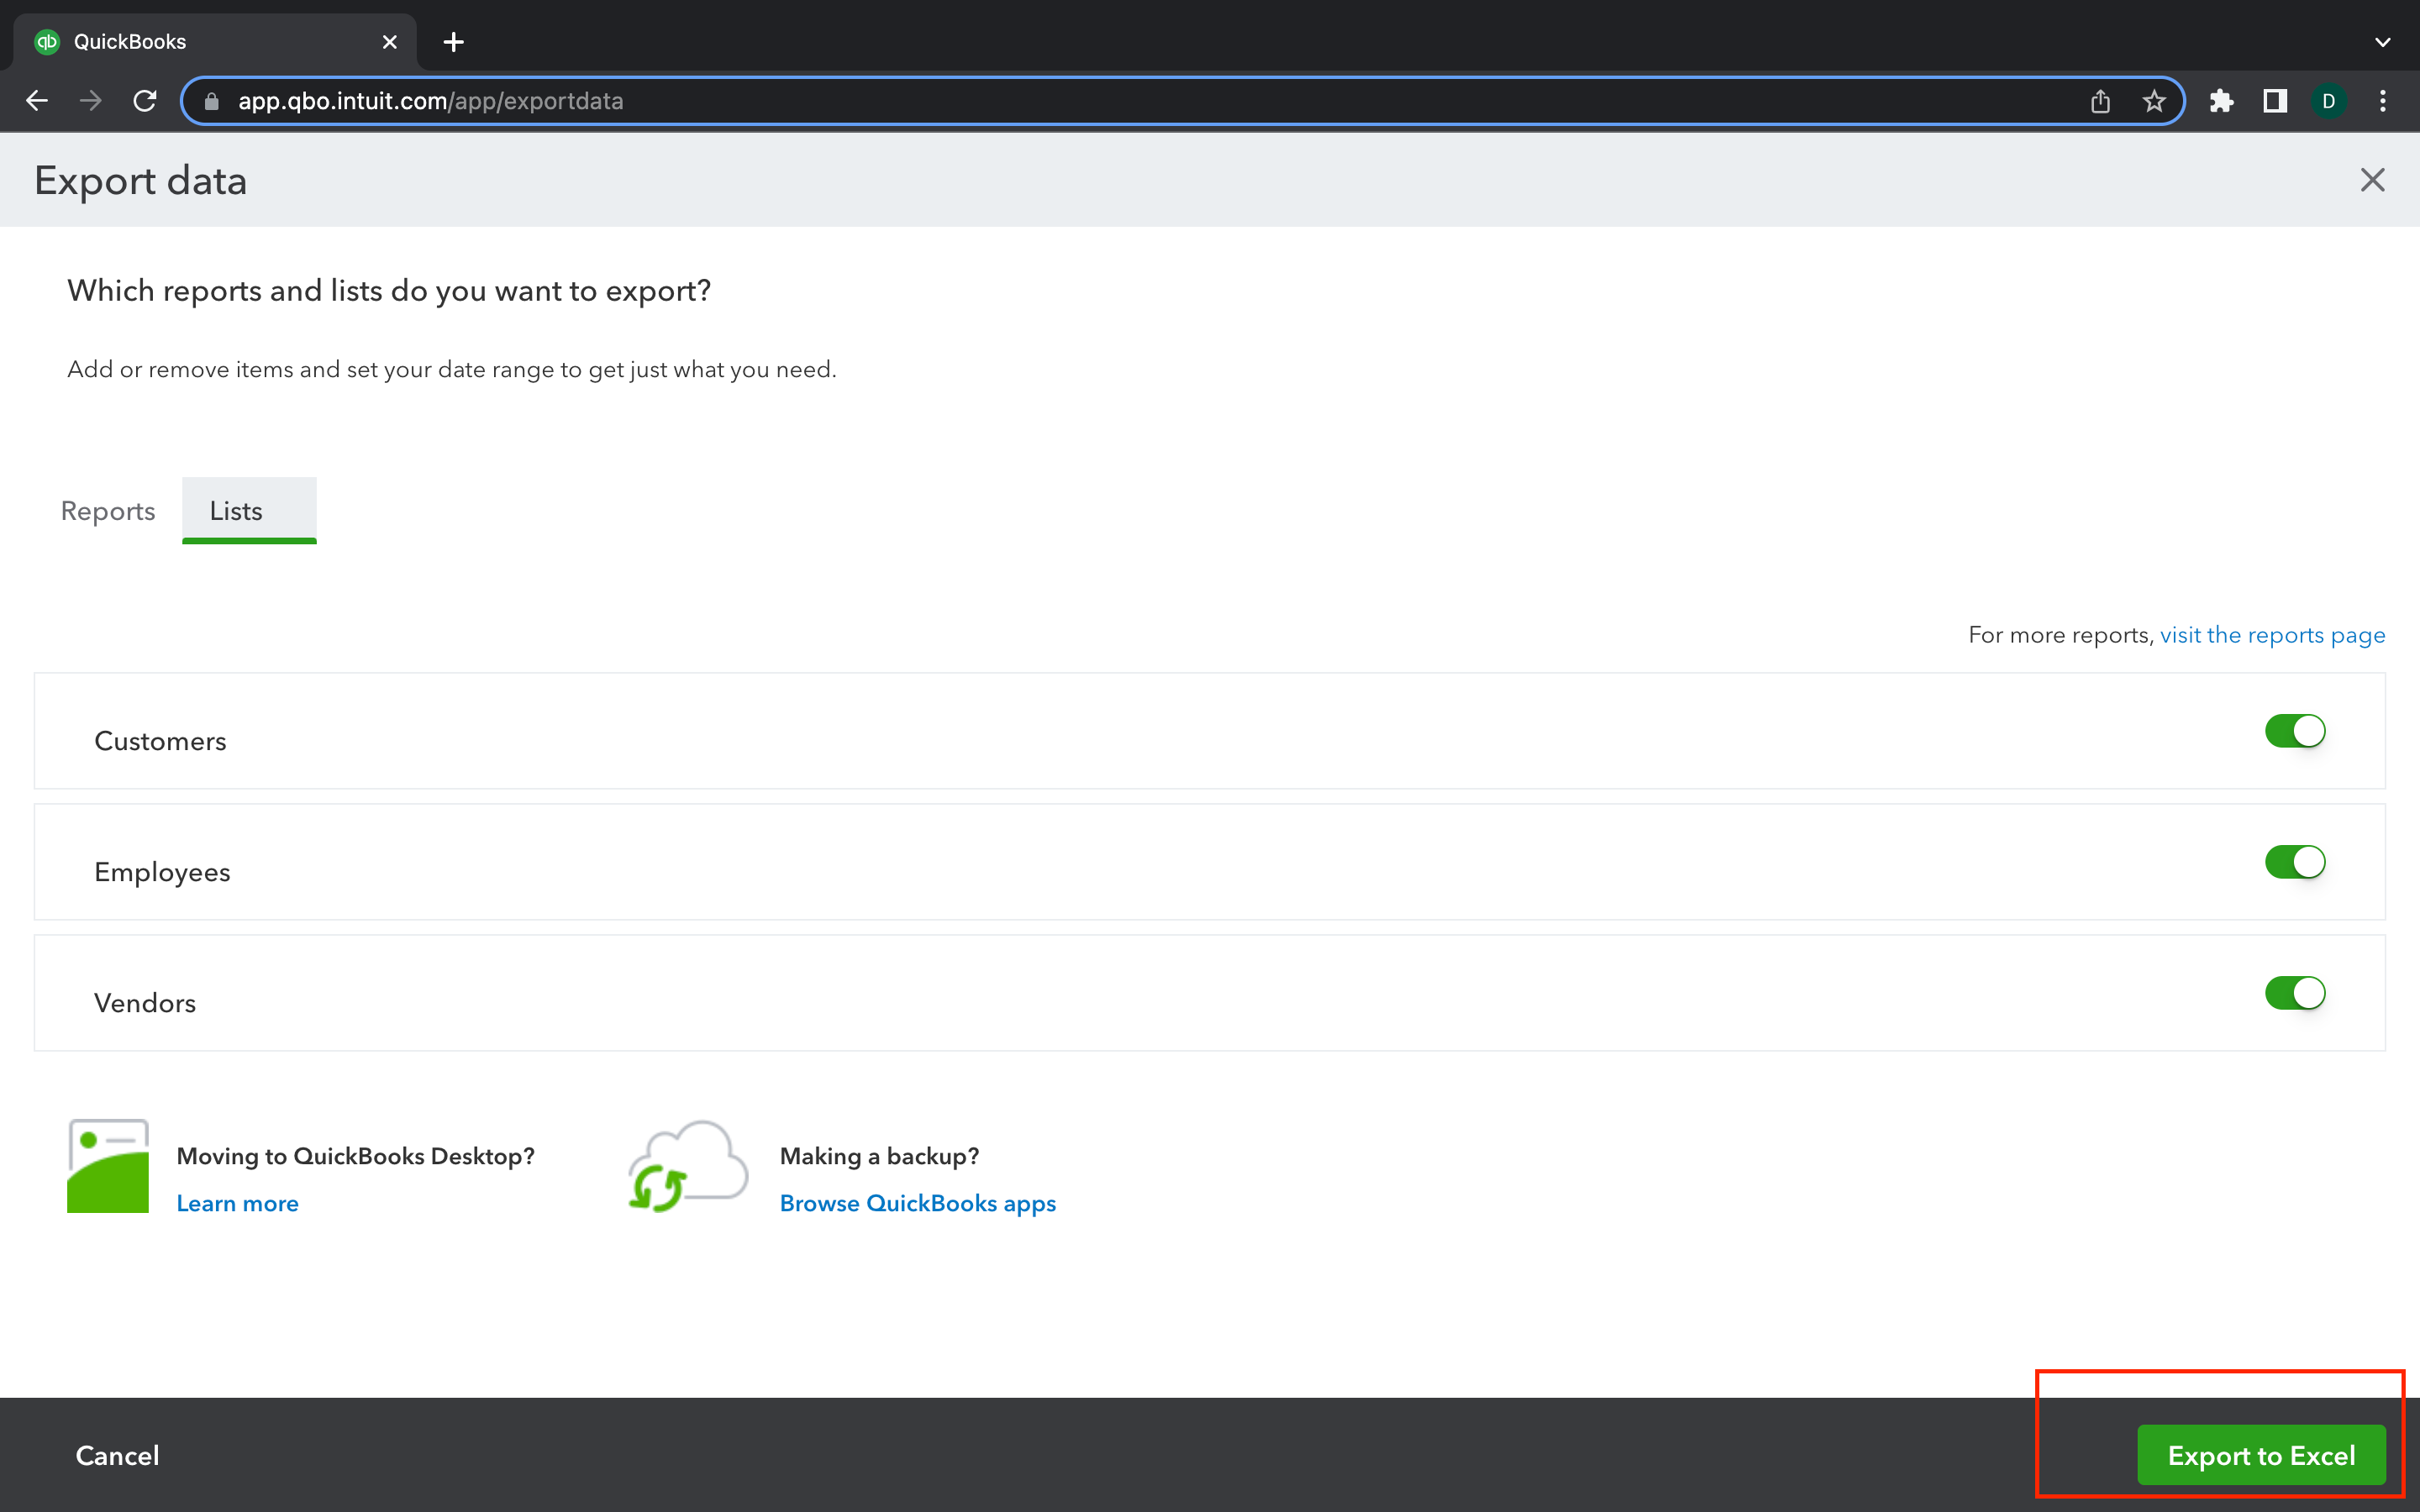Viewport: 2420px width, 1512px height.
Task: Toggle the browser side panel icon
Action: (2275, 101)
